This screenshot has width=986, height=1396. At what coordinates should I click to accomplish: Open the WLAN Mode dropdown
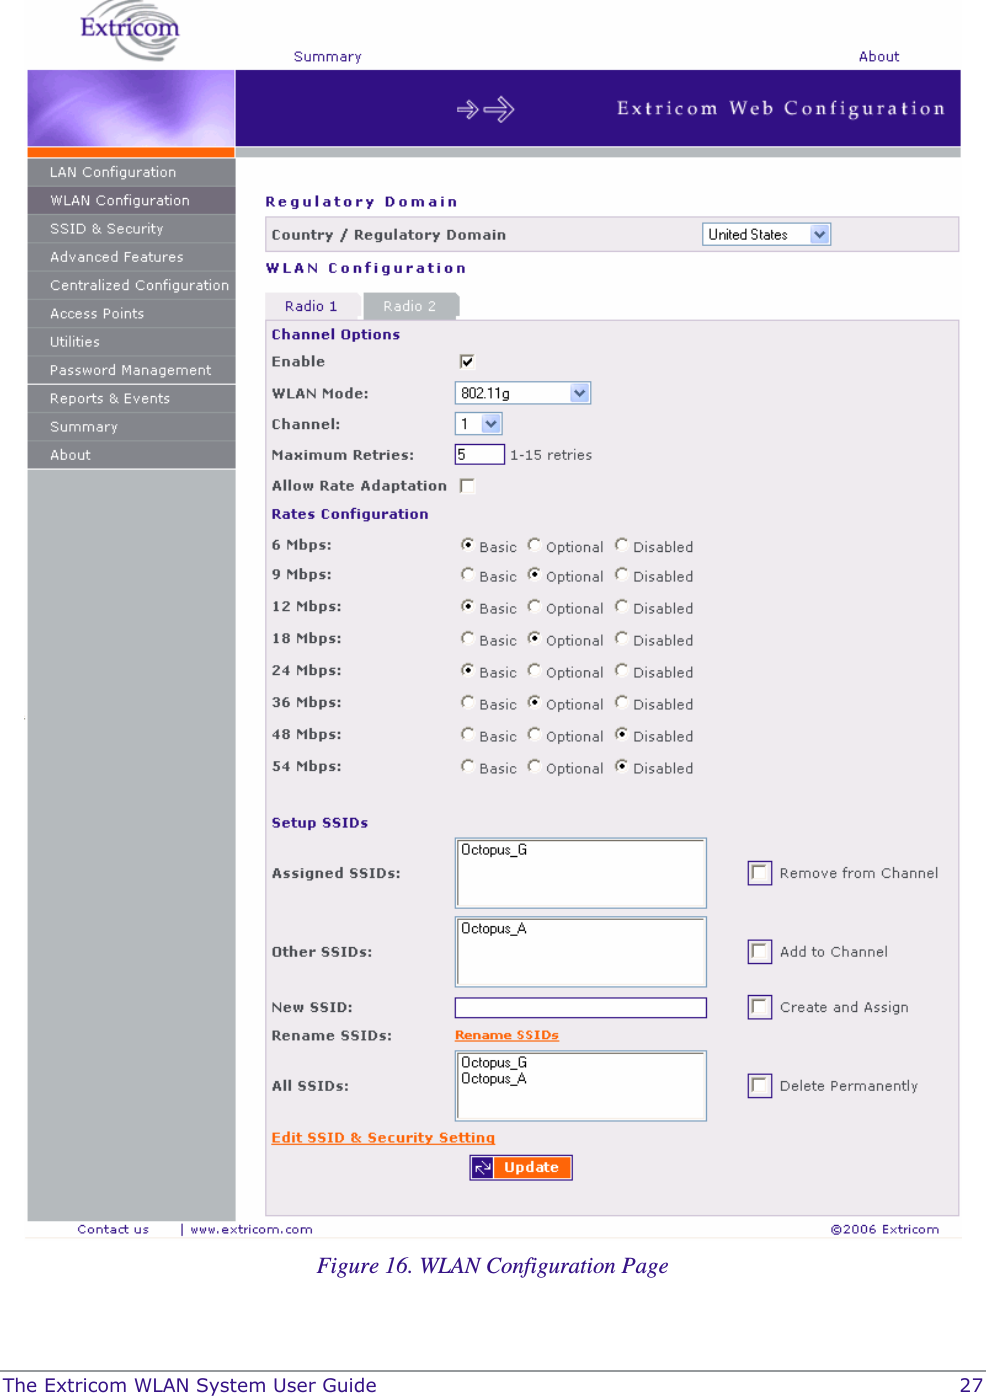coord(523,393)
